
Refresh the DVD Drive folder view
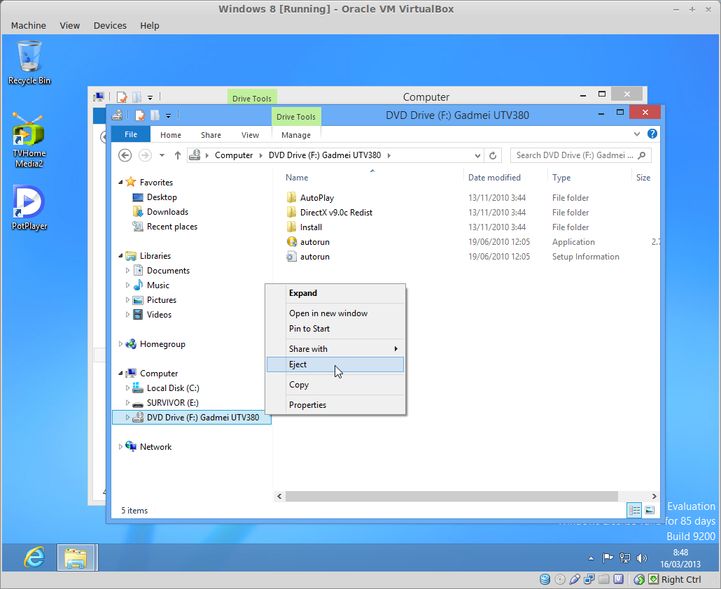(493, 155)
